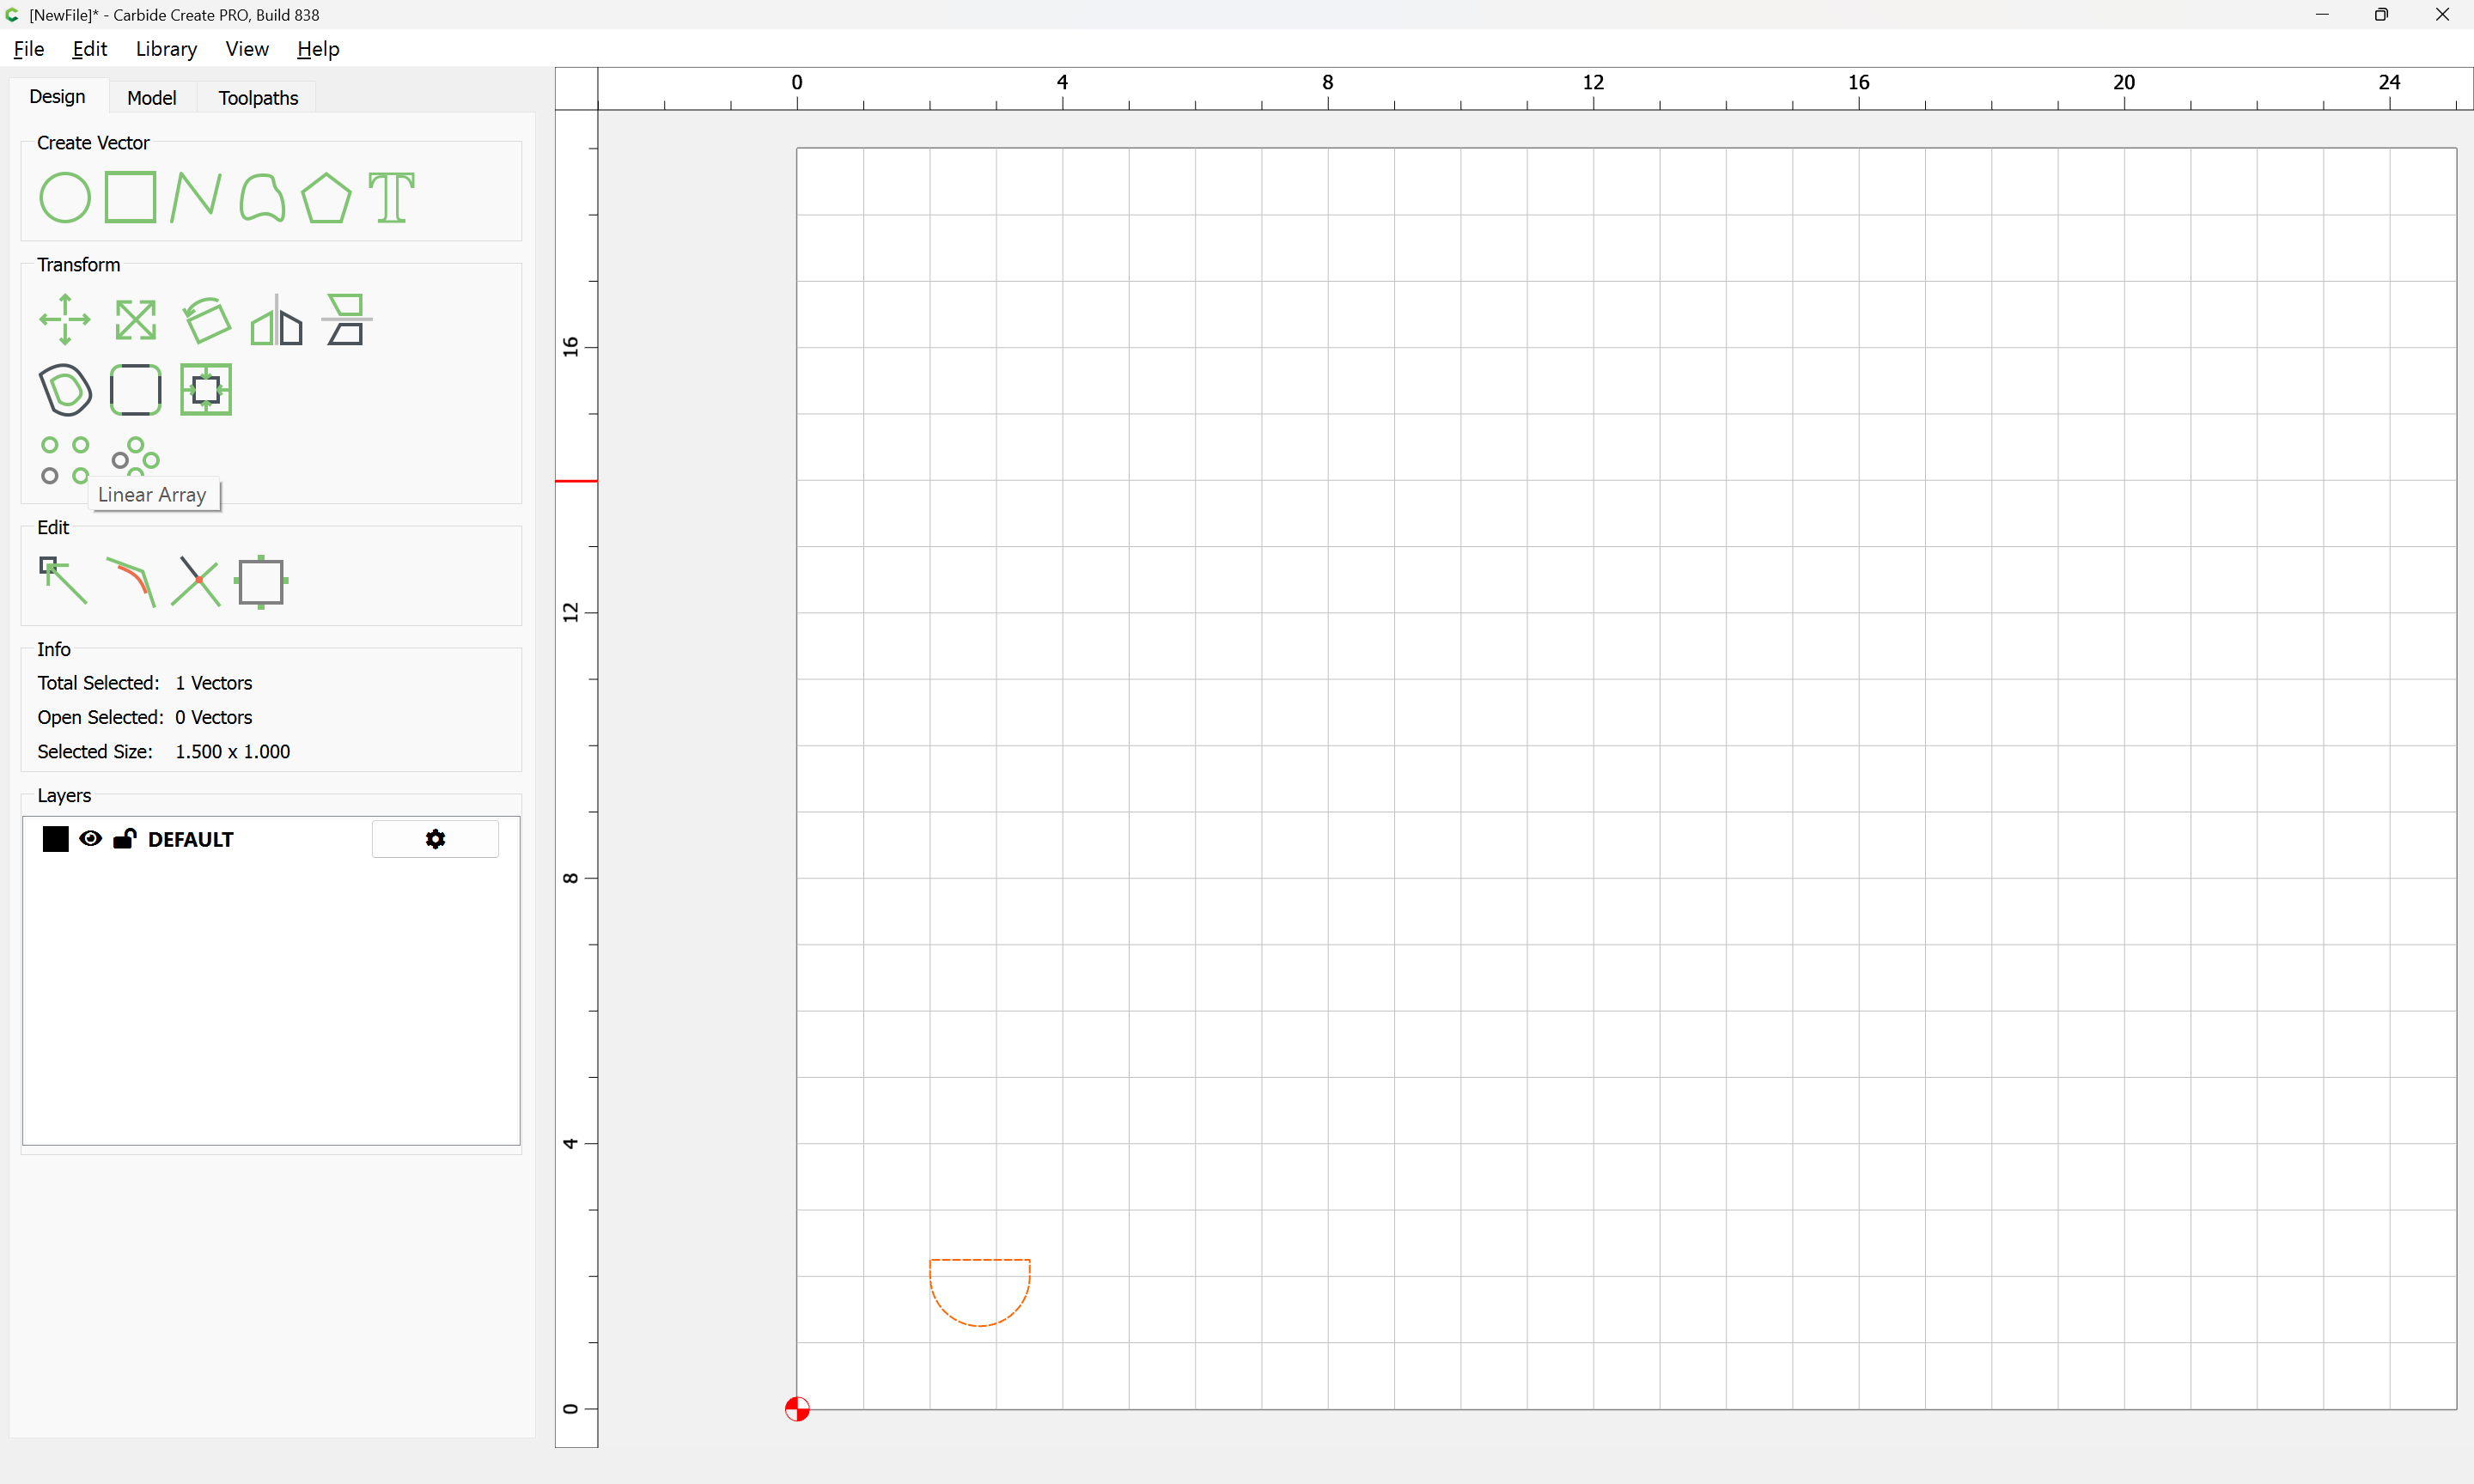The width and height of the screenshot is (2474, 1484).
Task: Click the DEFAULT layer black color swatch
Action: [x=55, y=839]
